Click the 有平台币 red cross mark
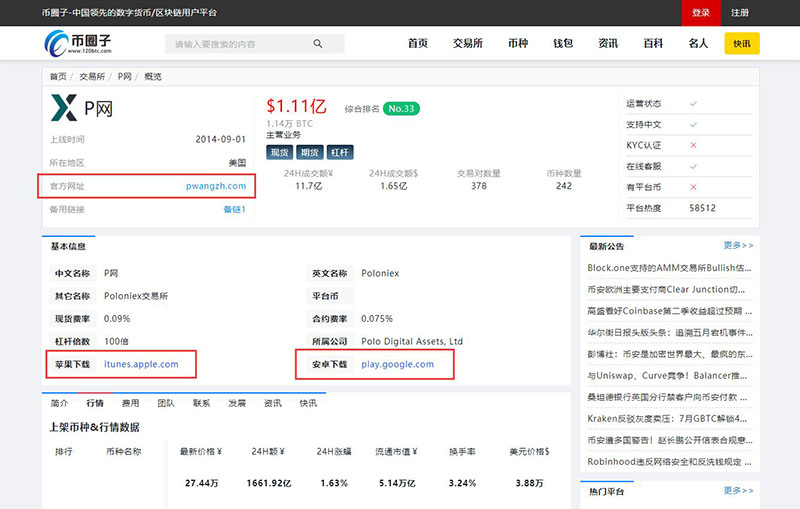Image resolution: width=800 pixels, height=509 pixels. 693,187
